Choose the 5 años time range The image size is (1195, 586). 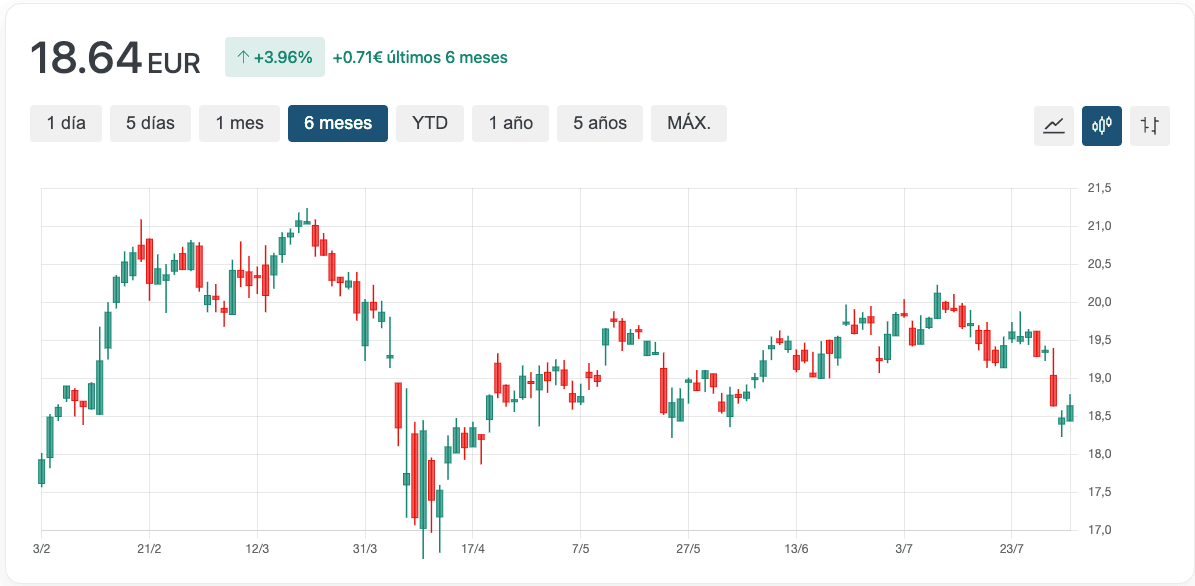(x=600, y=123)
